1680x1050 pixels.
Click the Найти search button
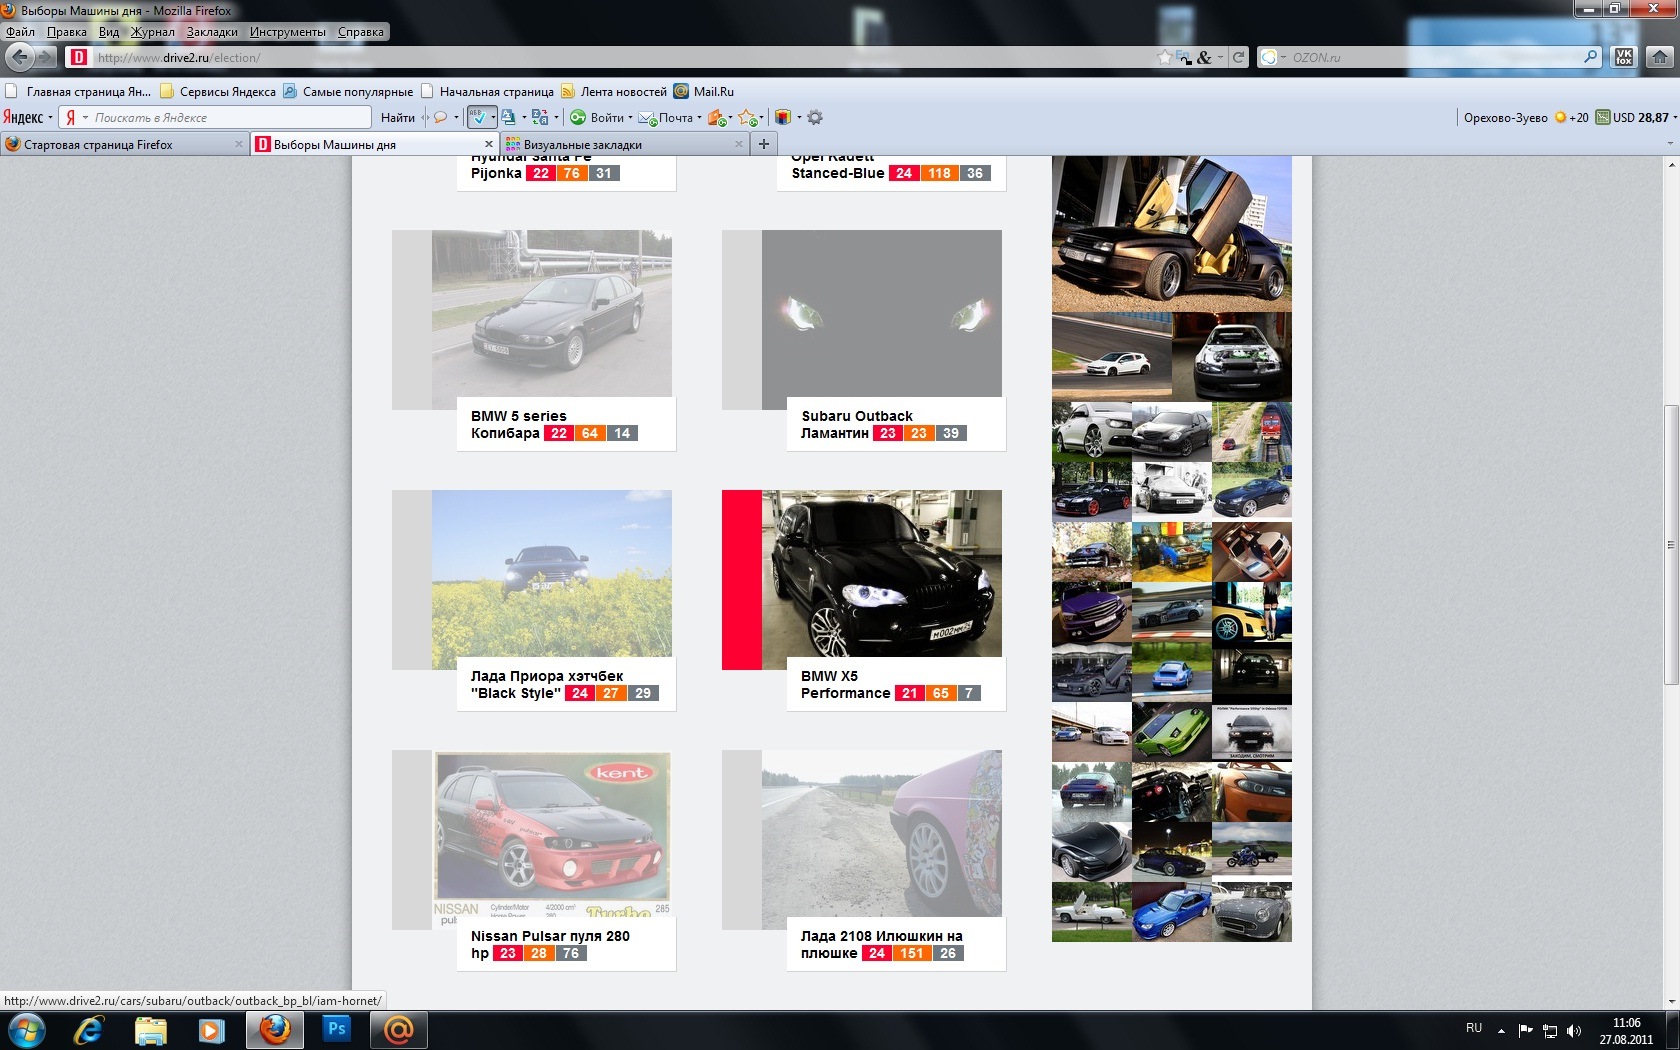coord(398,117)
